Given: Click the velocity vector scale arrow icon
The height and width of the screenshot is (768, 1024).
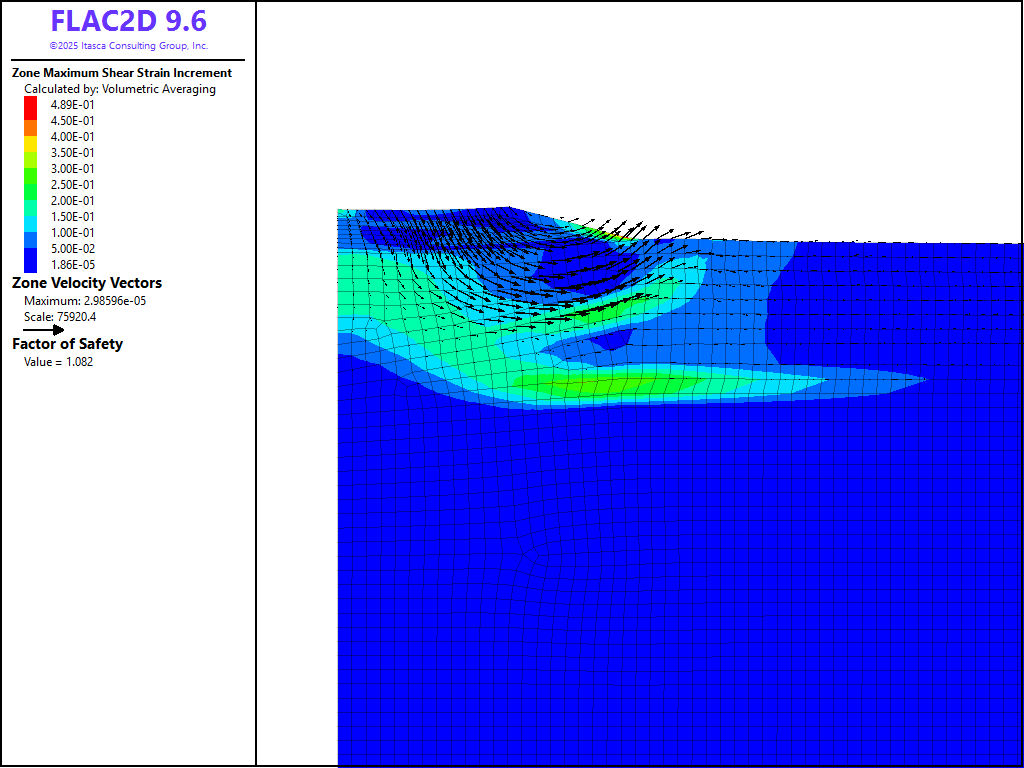Looking at the screenshot, I should point(44,329).
